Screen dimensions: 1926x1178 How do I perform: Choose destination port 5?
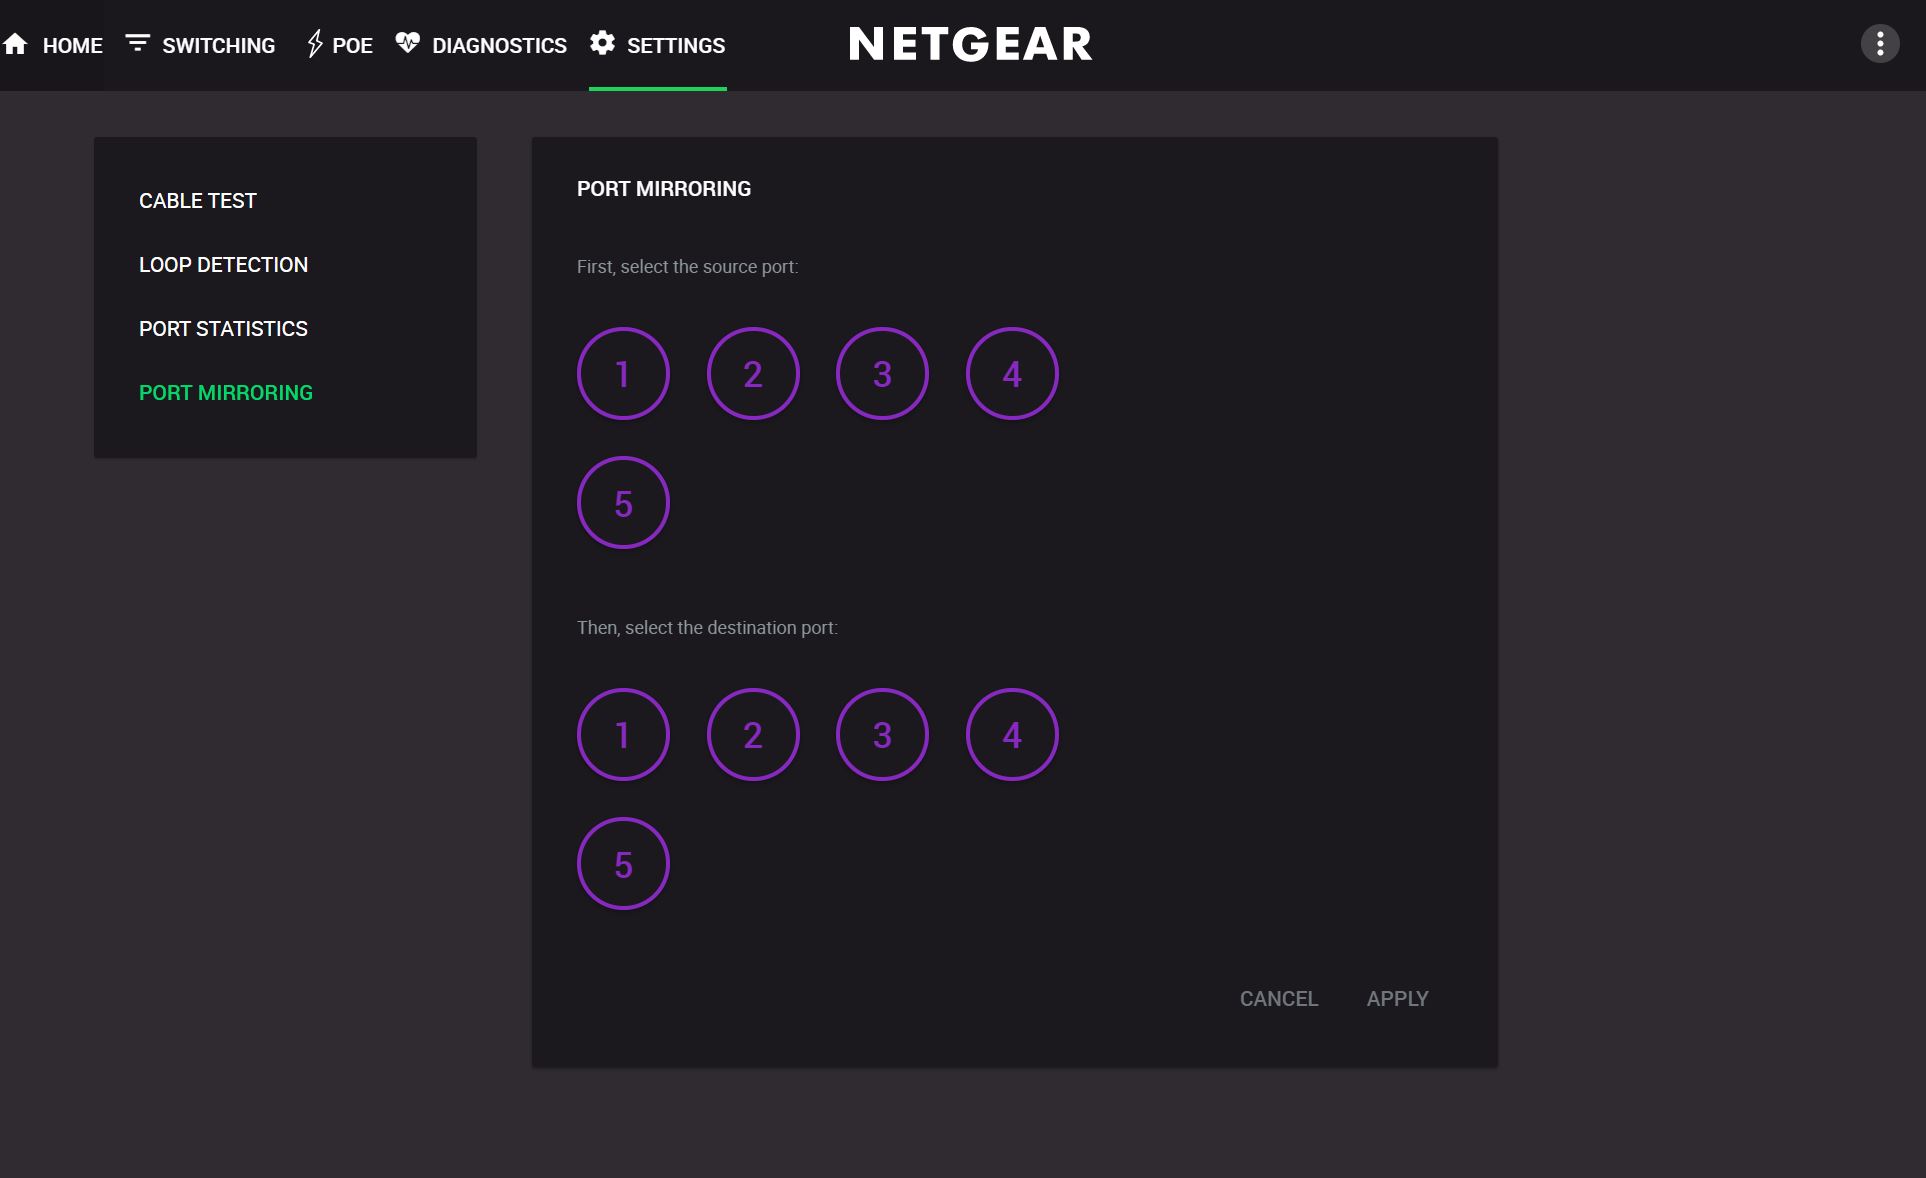point(623,864)
